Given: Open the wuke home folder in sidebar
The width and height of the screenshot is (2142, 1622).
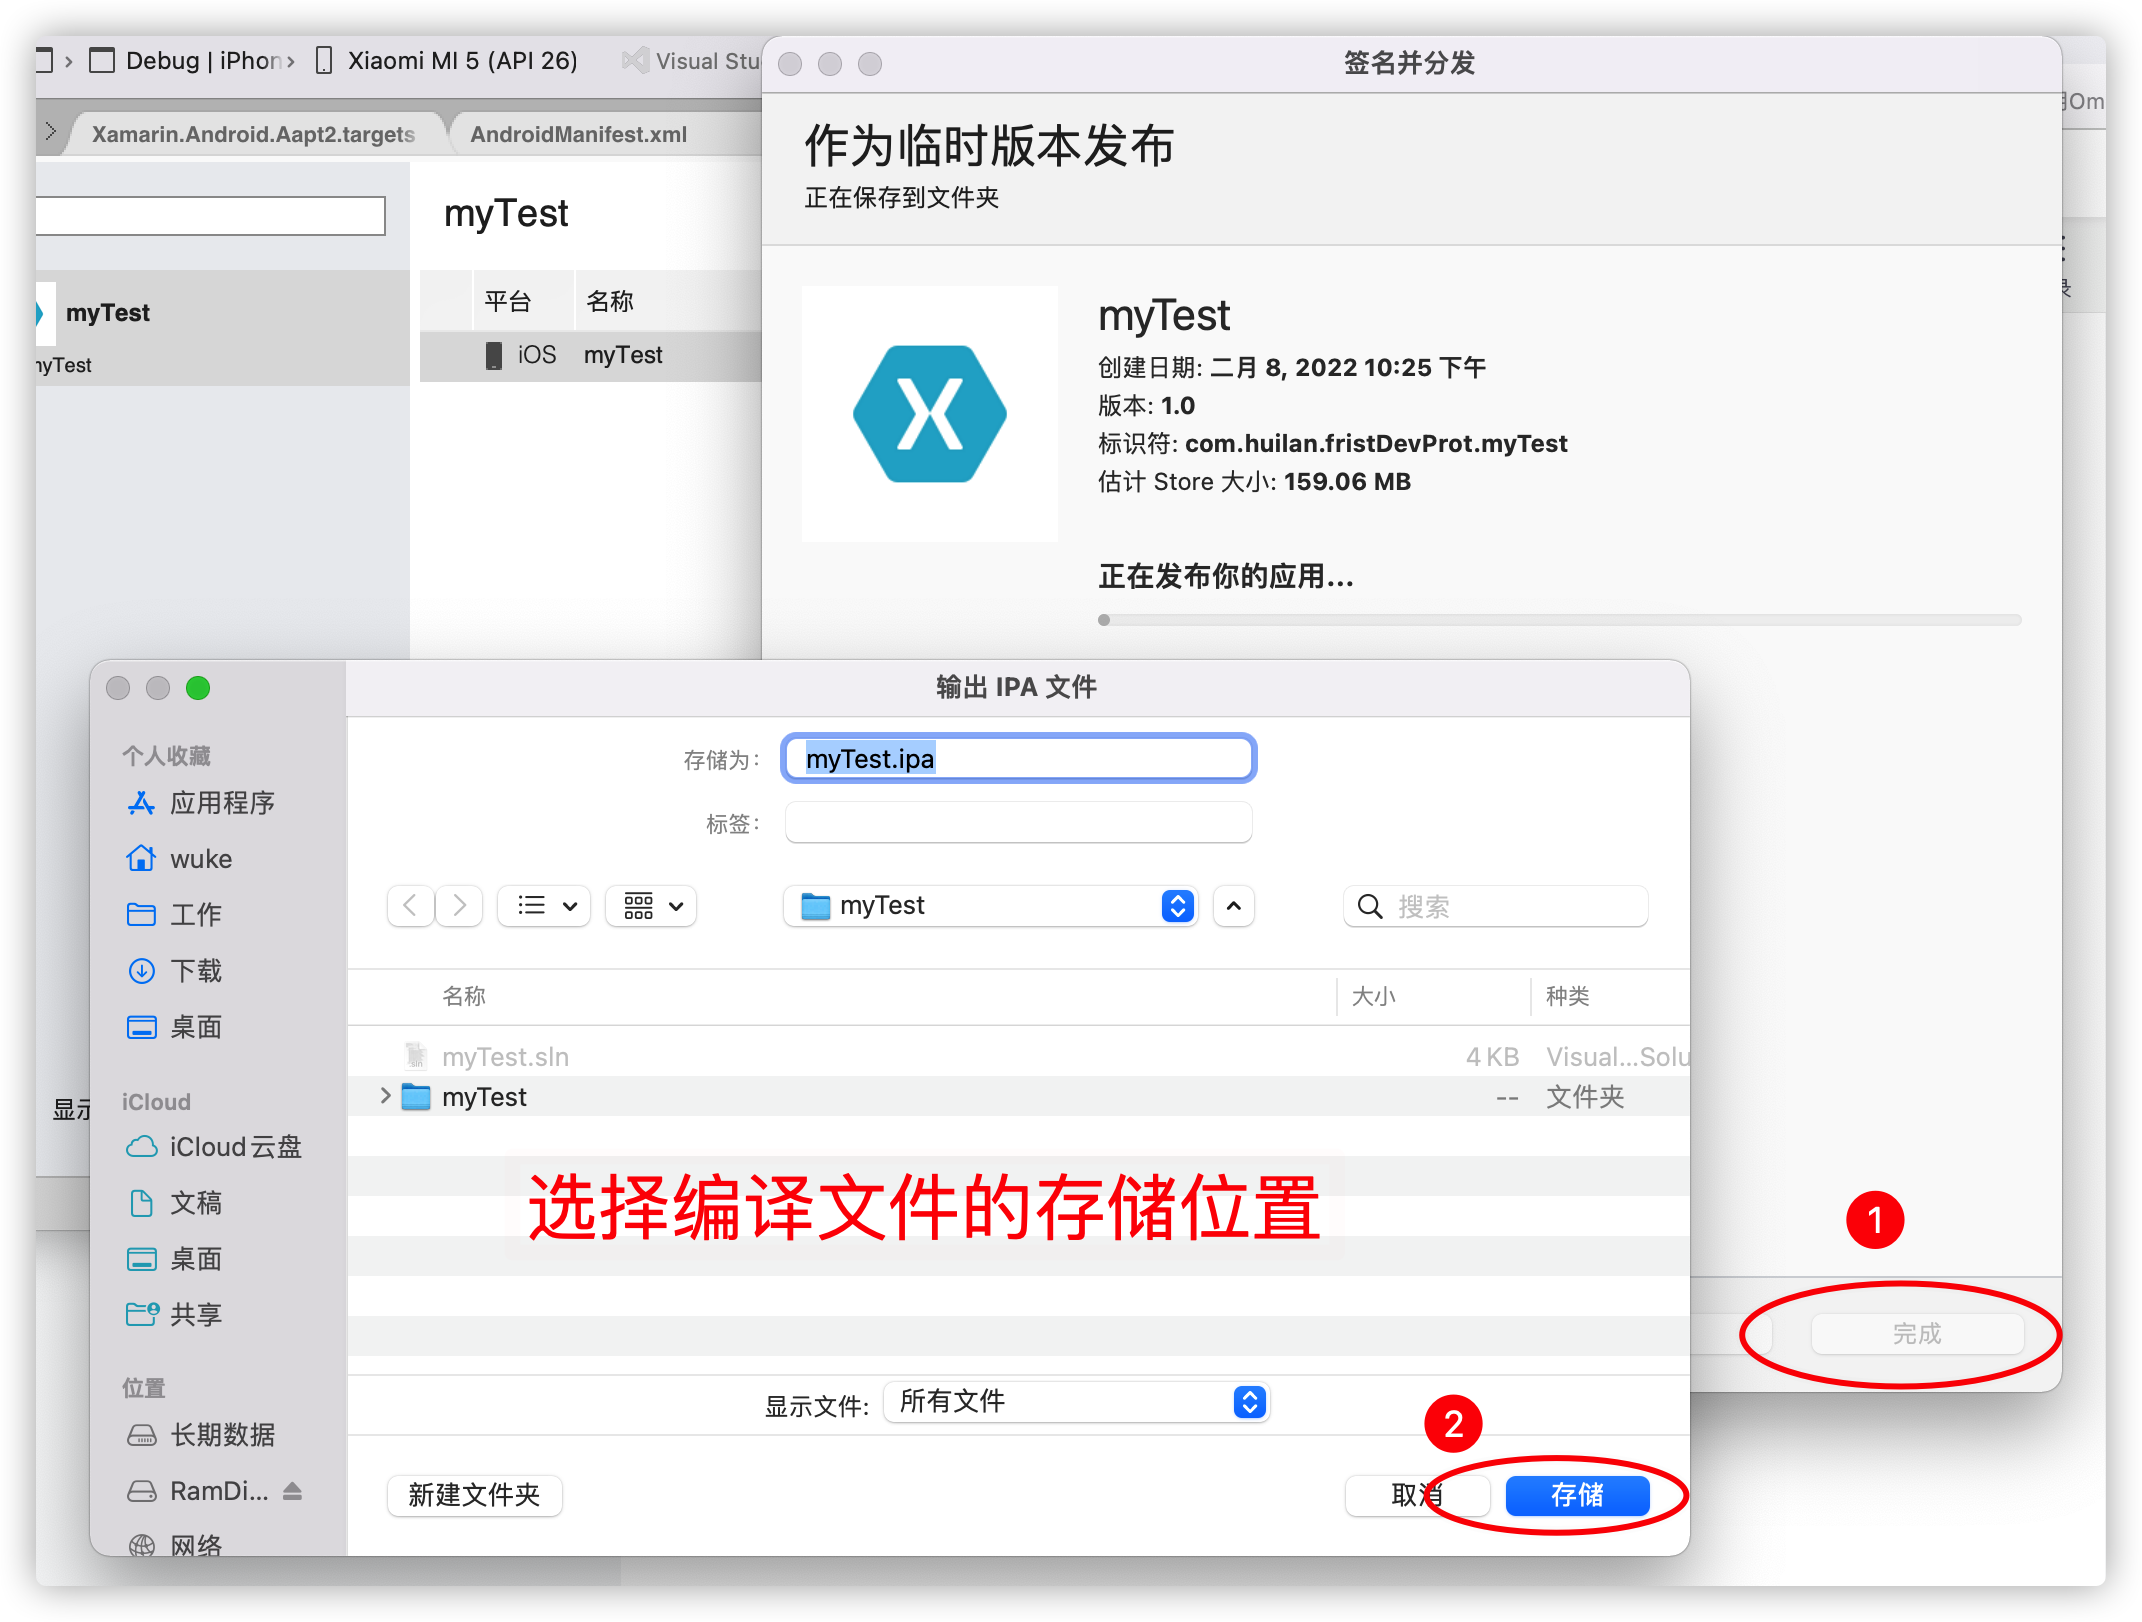Looking at the screenshot, I should (x=200, y=859).
